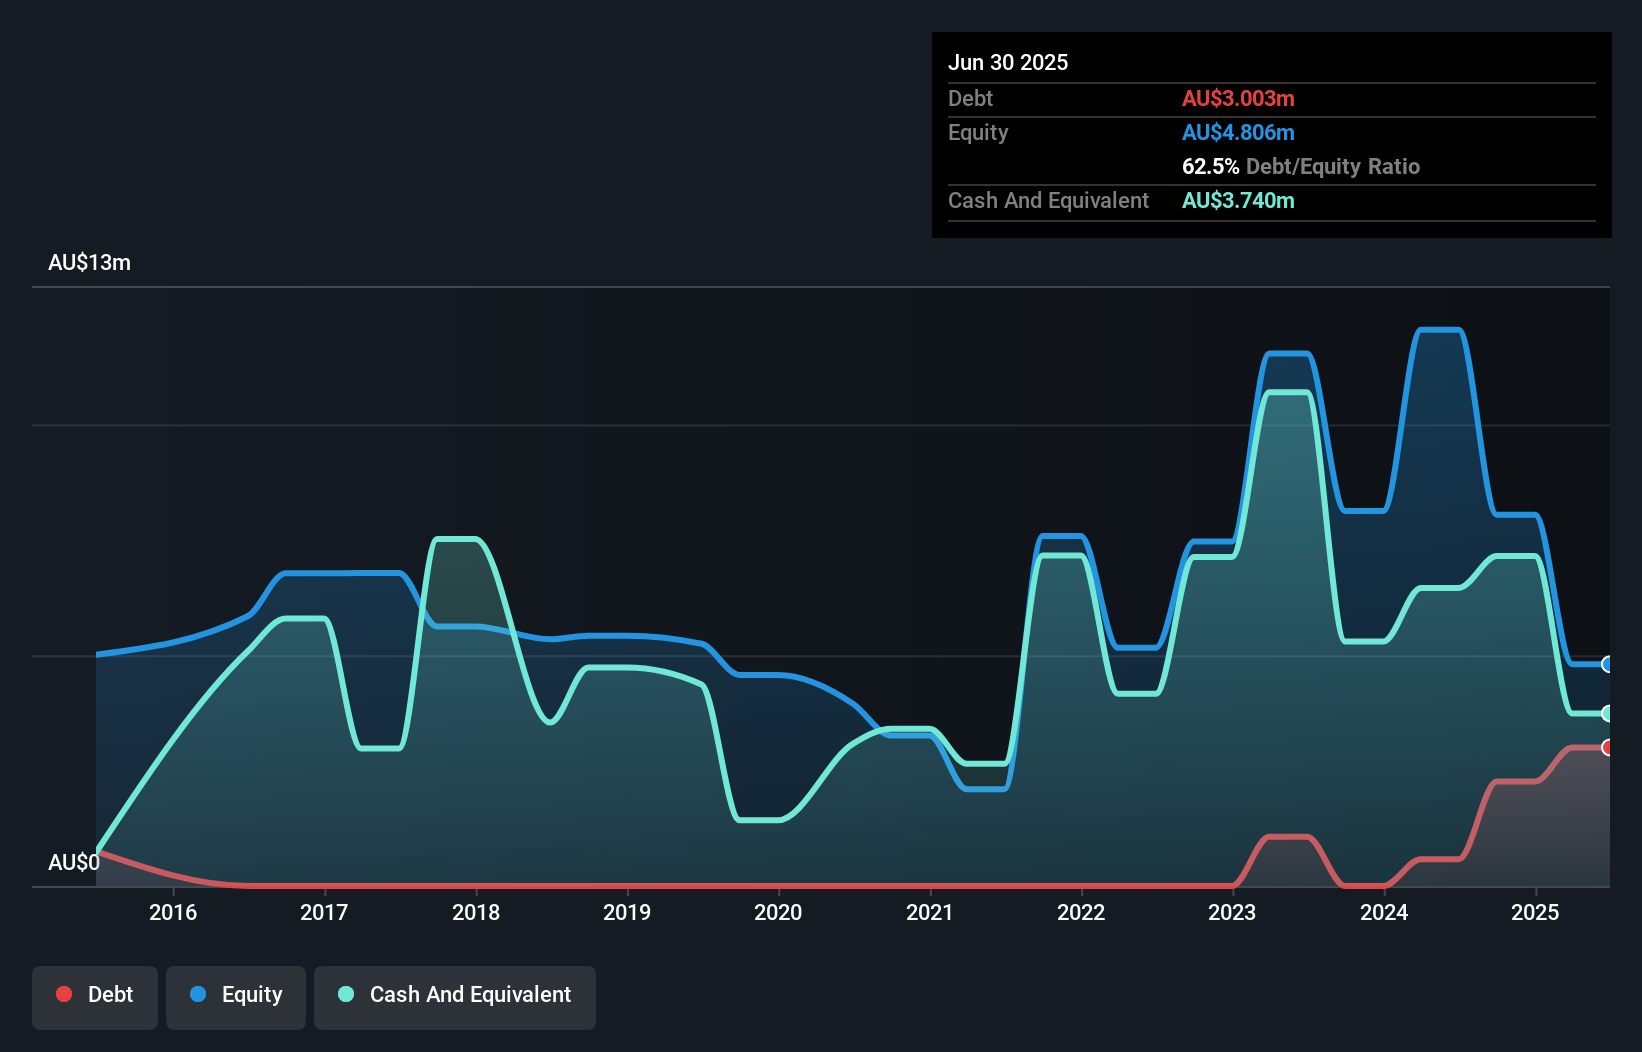The image size is (1642, 1052).
Task: Click the AU$3.003m Debt value in tooltip
Action: tap(1238, 98)
